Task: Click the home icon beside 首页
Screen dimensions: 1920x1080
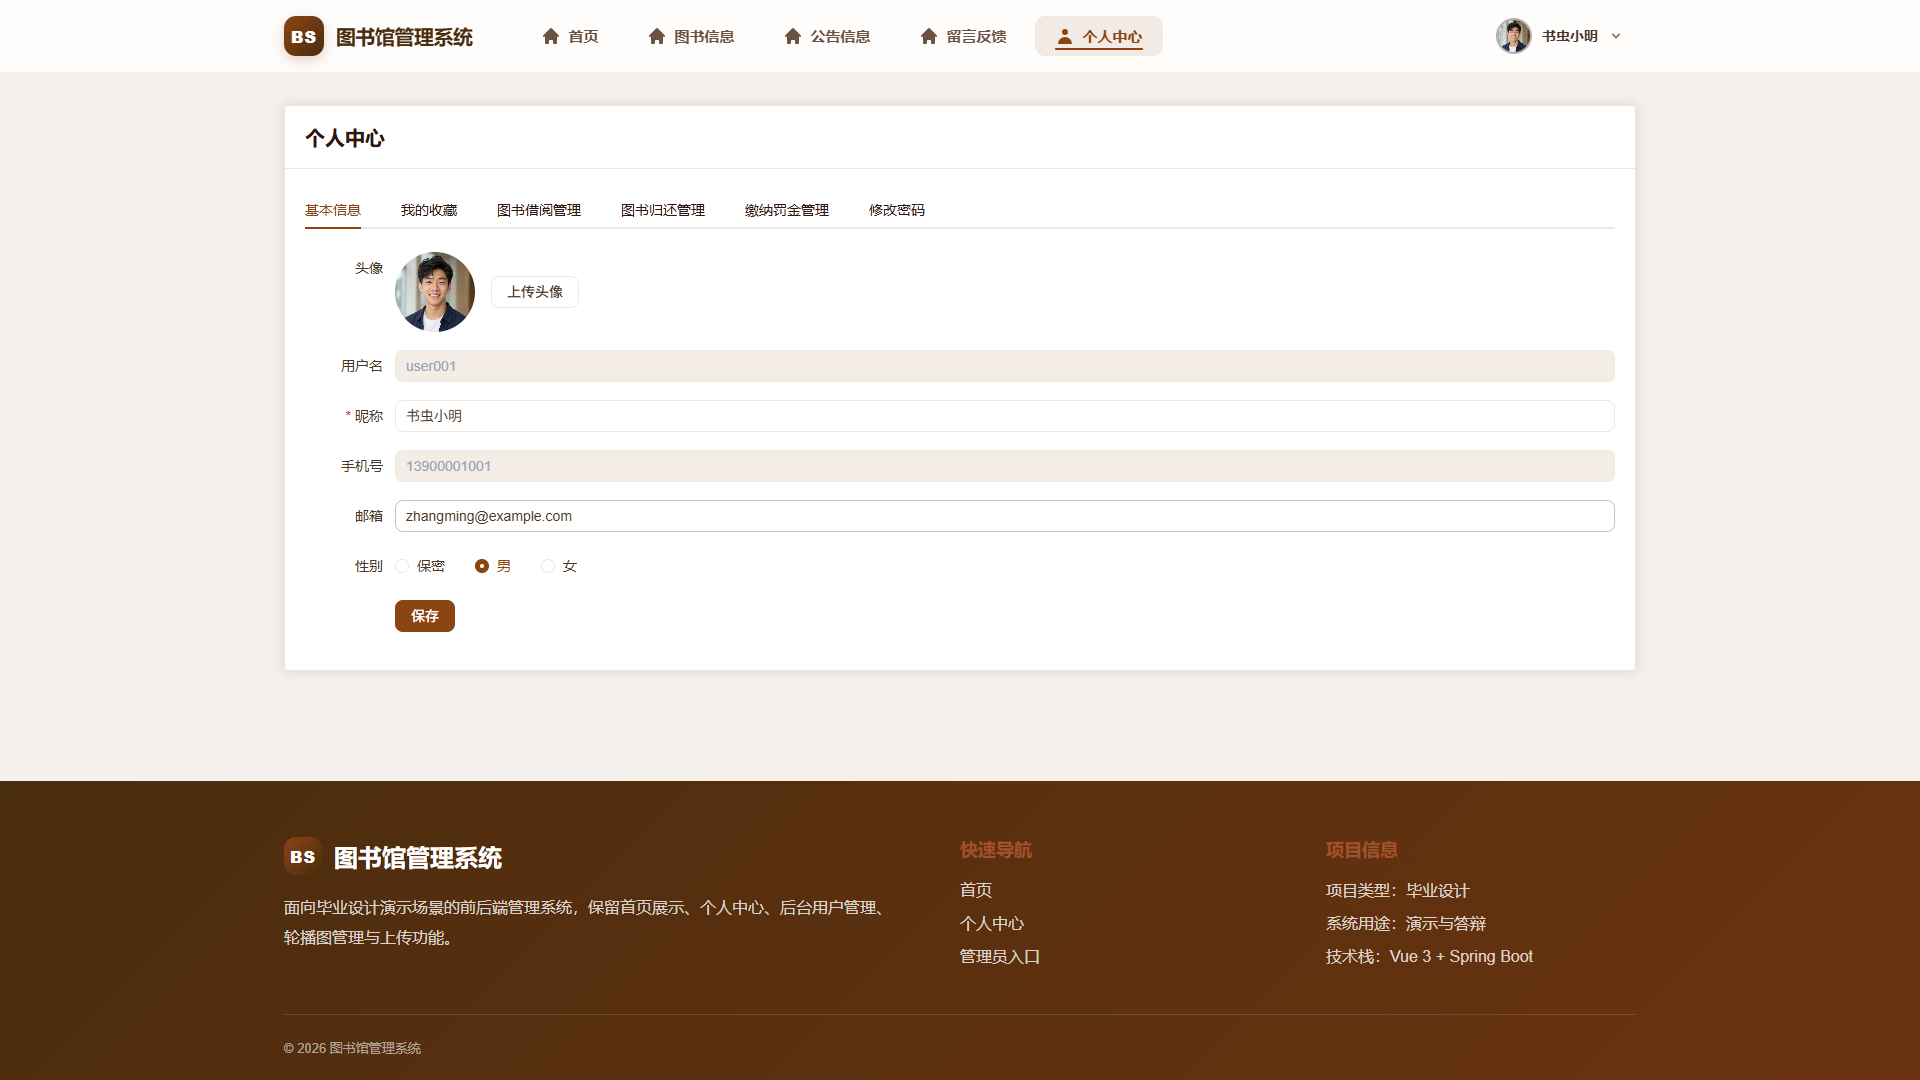Action: point(551,36)
